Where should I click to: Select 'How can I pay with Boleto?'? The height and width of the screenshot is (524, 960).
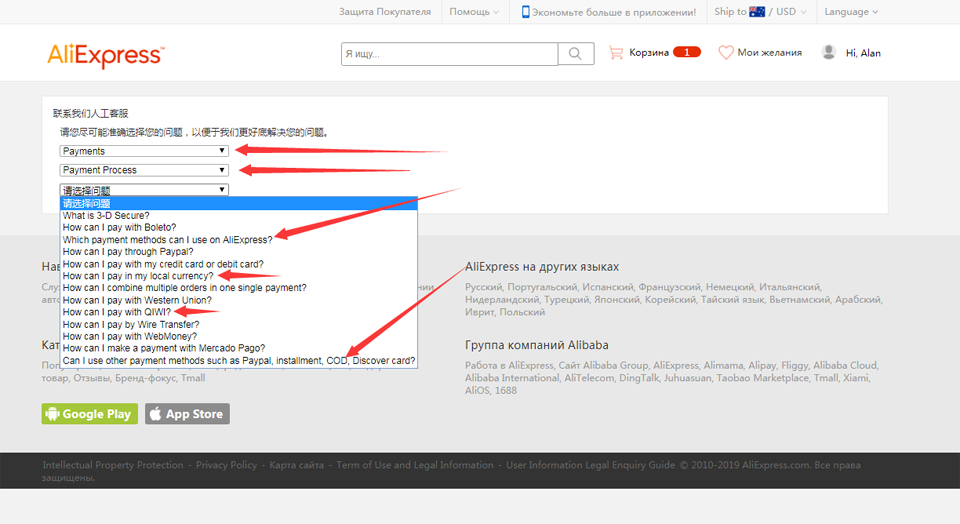click(x=239, y=228)
